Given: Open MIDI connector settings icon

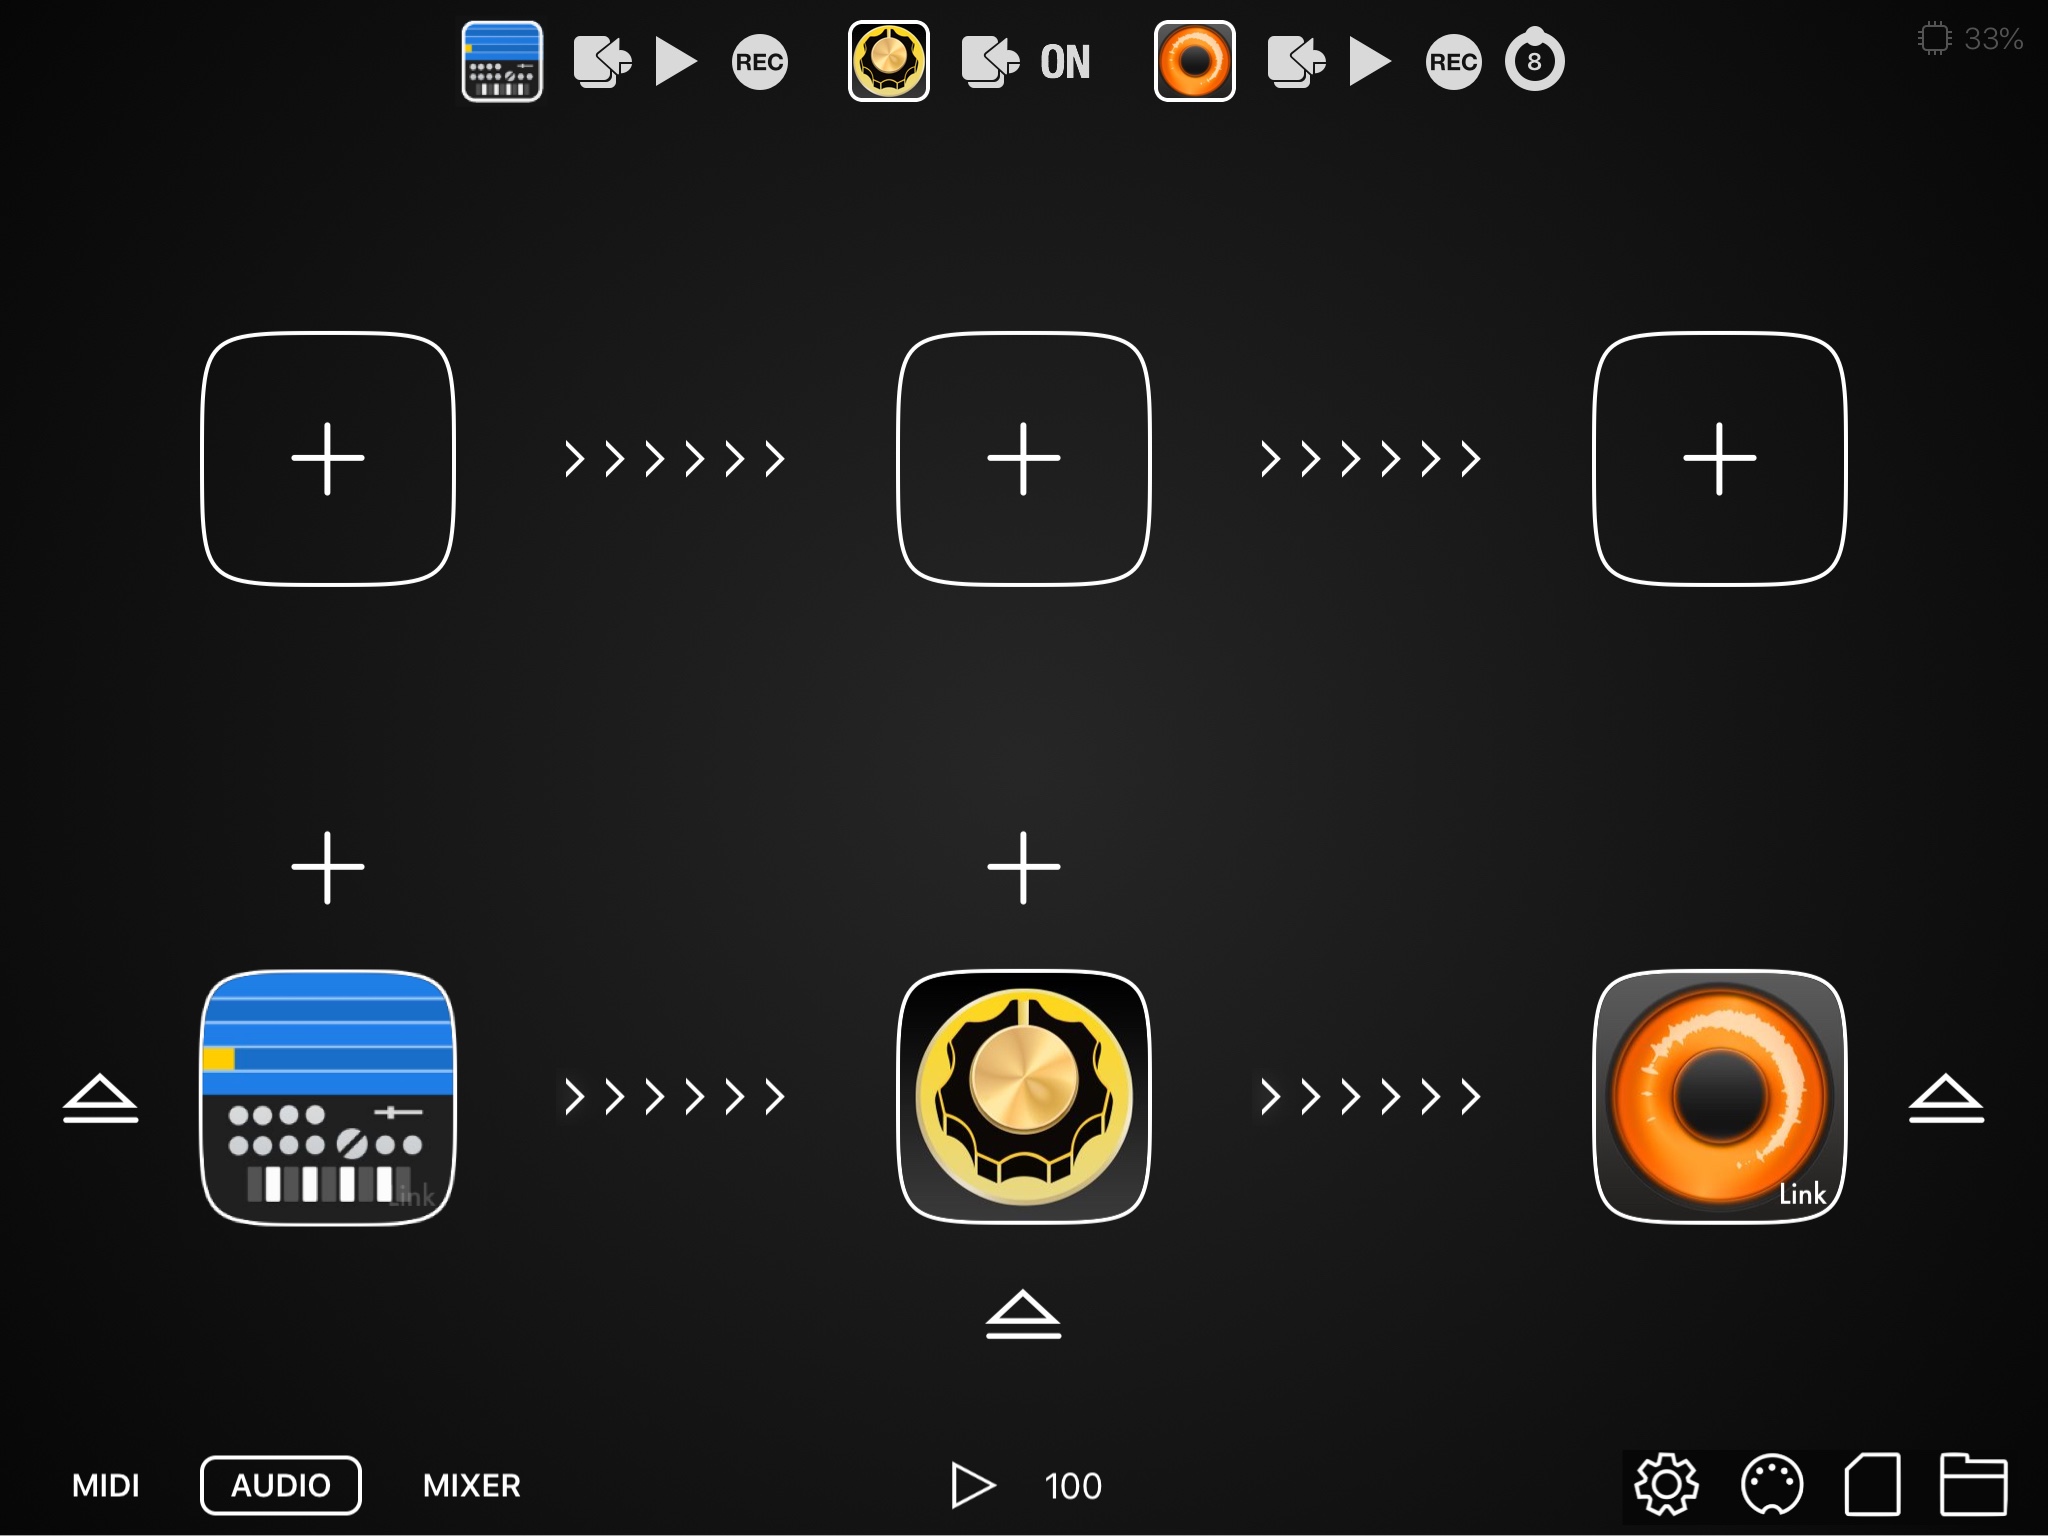Looking at the screenshot, I should click(x=1772, y=1485).
